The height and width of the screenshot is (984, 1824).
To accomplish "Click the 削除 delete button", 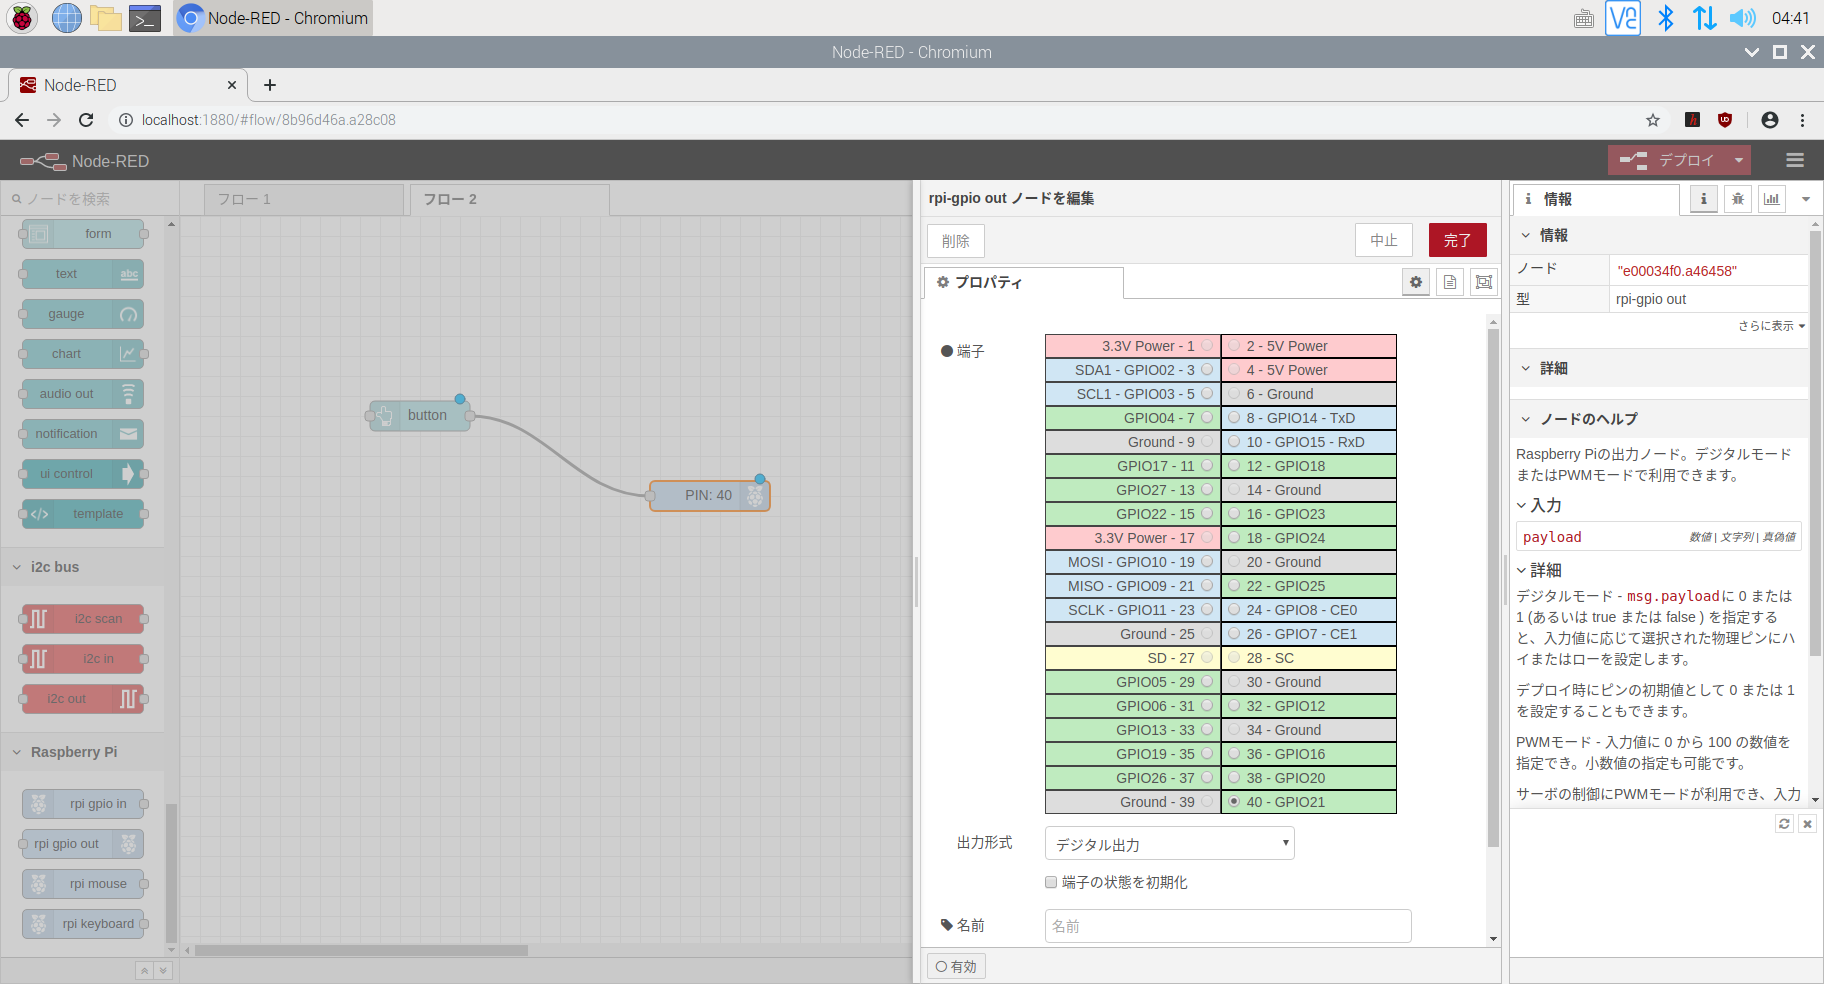I will (956, 241).
